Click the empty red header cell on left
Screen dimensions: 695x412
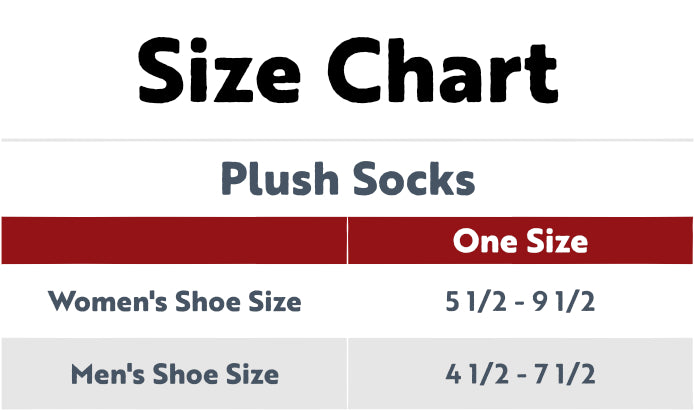[174, 241]
